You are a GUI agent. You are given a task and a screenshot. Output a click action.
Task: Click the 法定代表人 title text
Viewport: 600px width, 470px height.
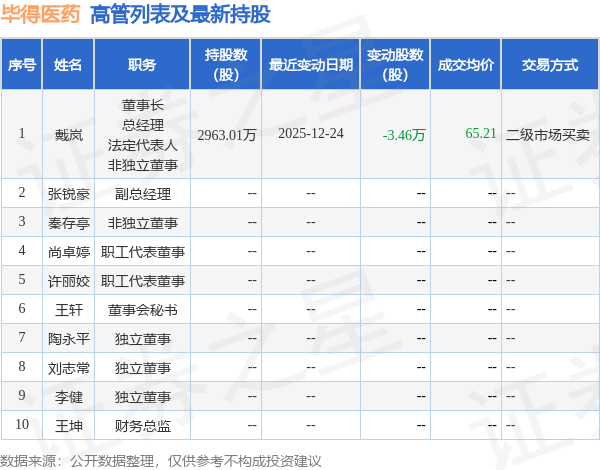(143, 145)
